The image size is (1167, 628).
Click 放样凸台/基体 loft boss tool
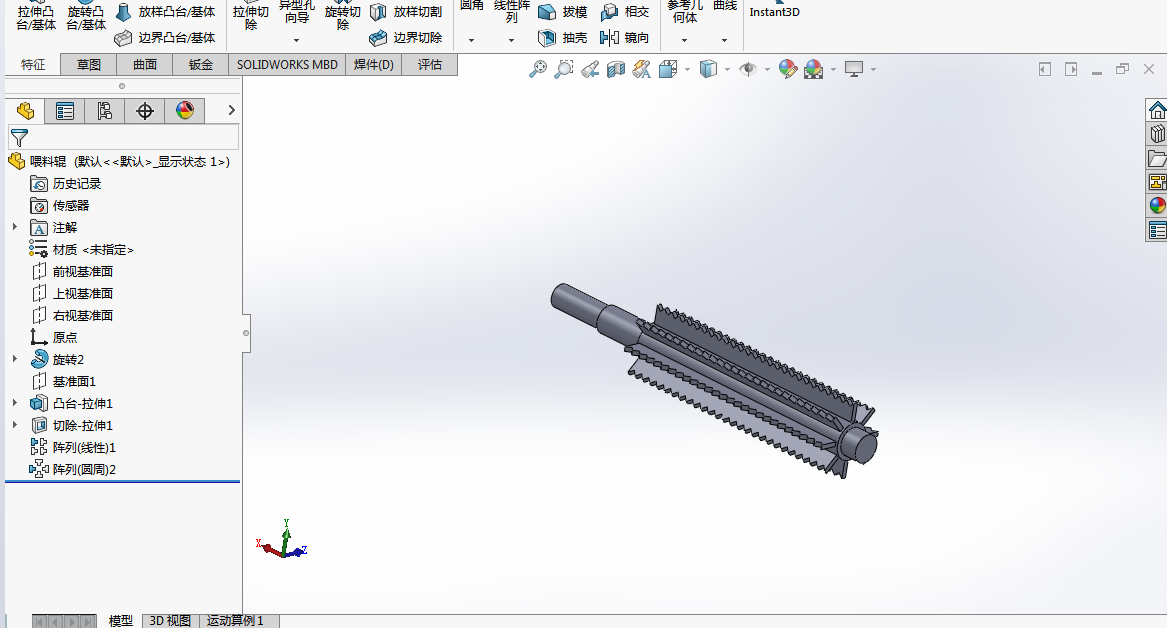pyautogui.click(x=165, y=12)
